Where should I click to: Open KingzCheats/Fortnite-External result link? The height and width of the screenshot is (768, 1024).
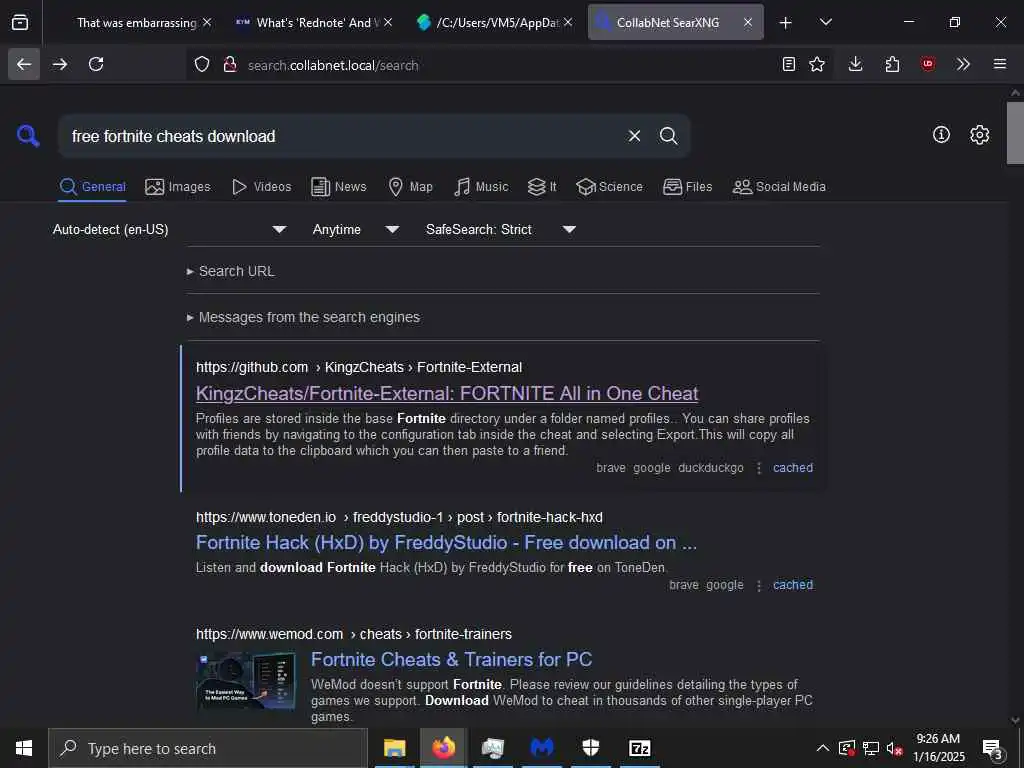[447, 393]
